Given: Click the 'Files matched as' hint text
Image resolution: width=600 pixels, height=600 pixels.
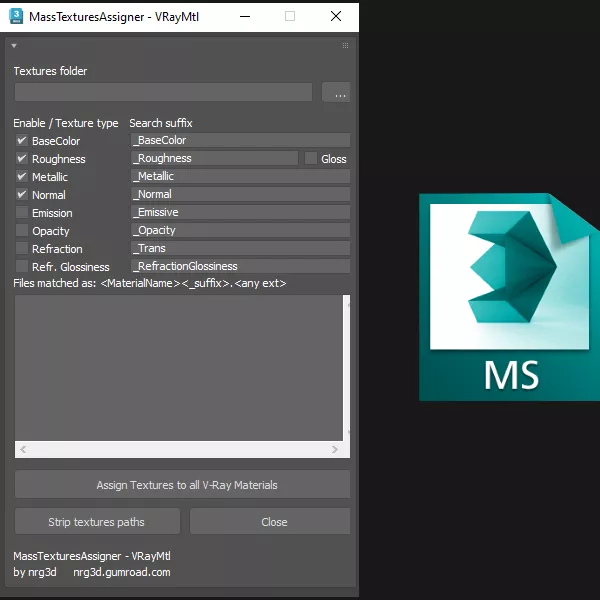Looking at the screenshot, I should [150, 283].
